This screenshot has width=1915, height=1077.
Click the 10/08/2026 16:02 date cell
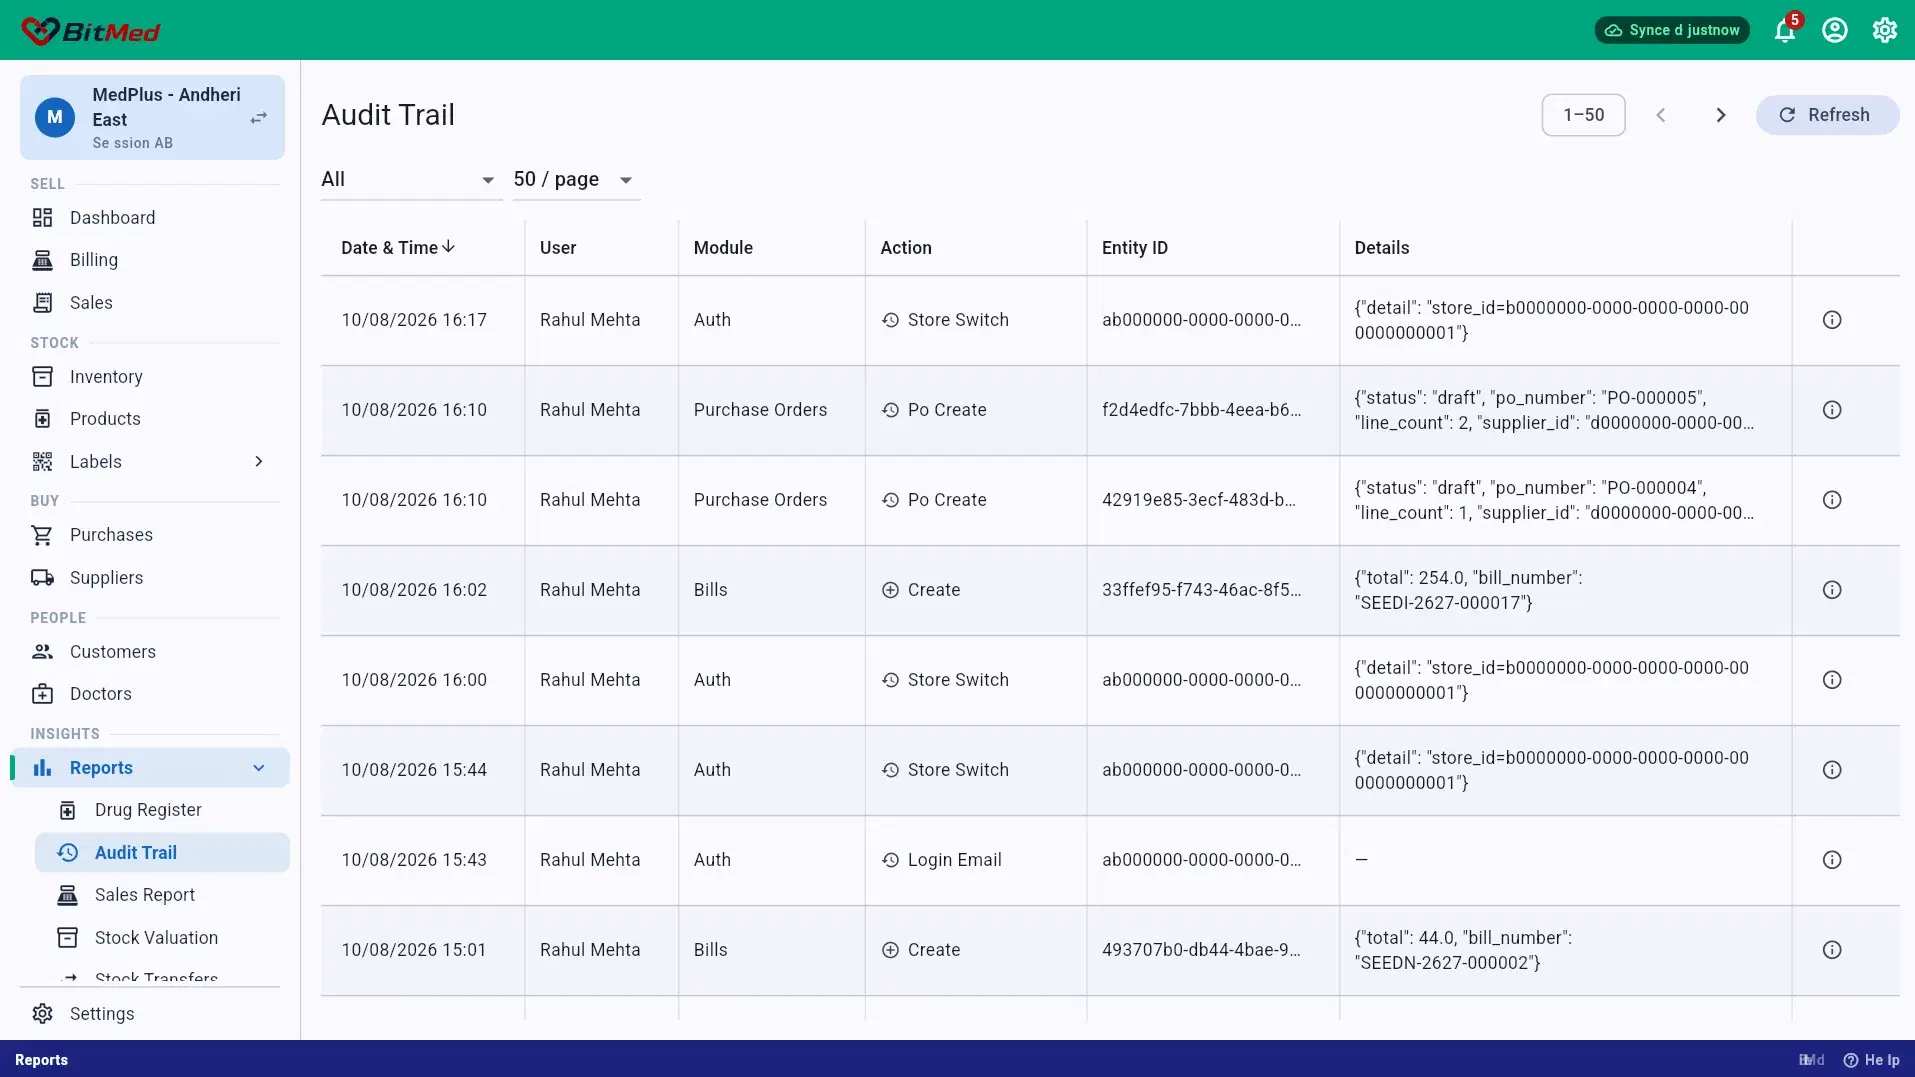coord(414,590)
